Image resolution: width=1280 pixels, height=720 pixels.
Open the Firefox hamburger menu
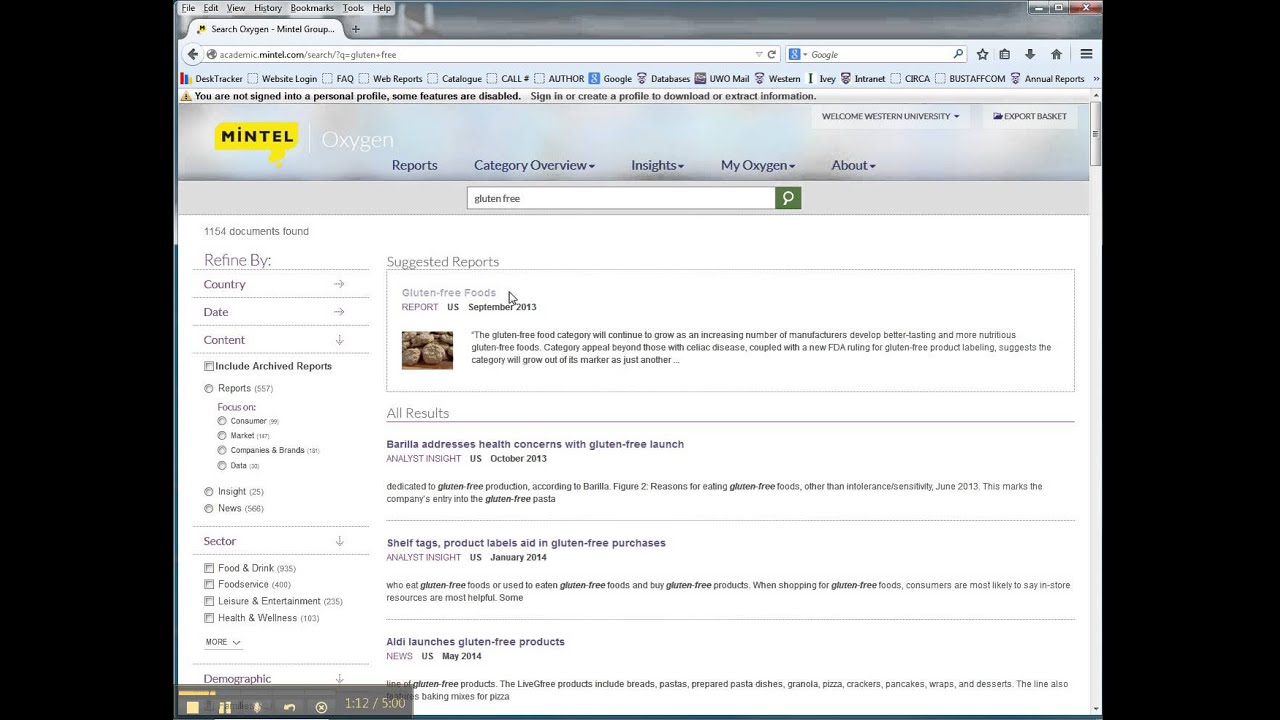(x=1086, y=54)
